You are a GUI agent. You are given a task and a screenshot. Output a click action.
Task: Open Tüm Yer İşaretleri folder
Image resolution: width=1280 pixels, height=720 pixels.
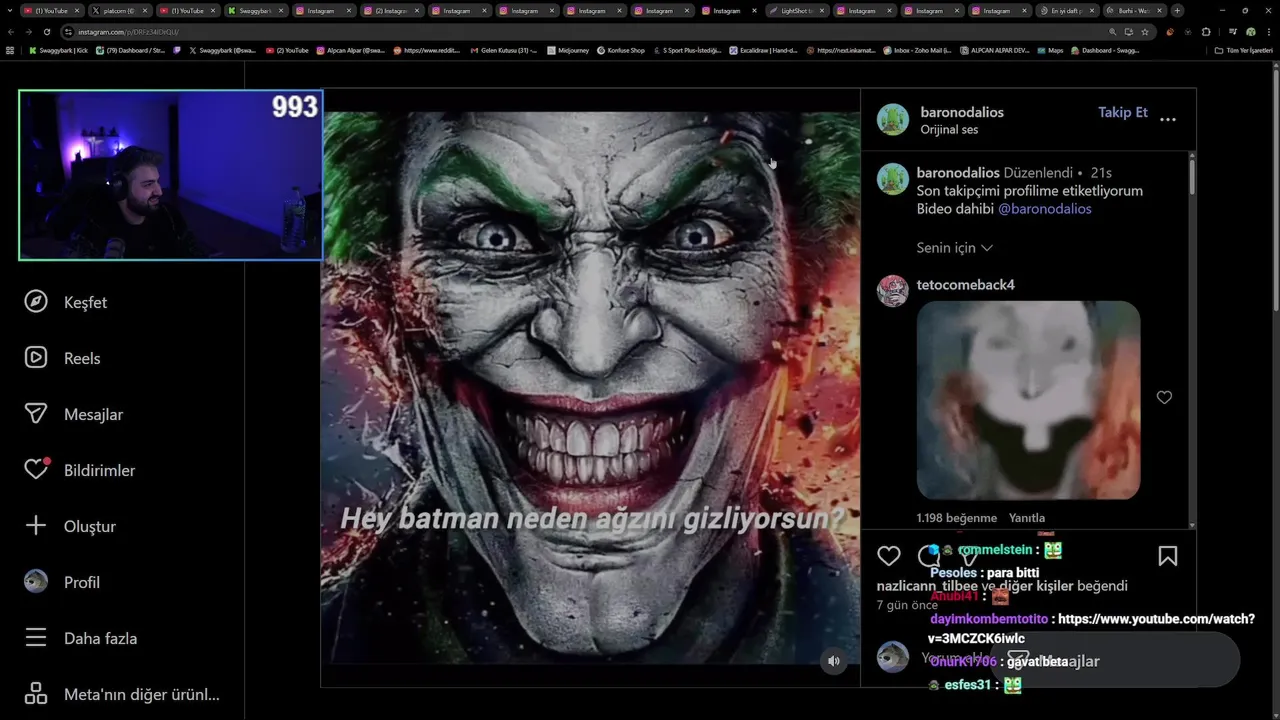coord(1243,50)
